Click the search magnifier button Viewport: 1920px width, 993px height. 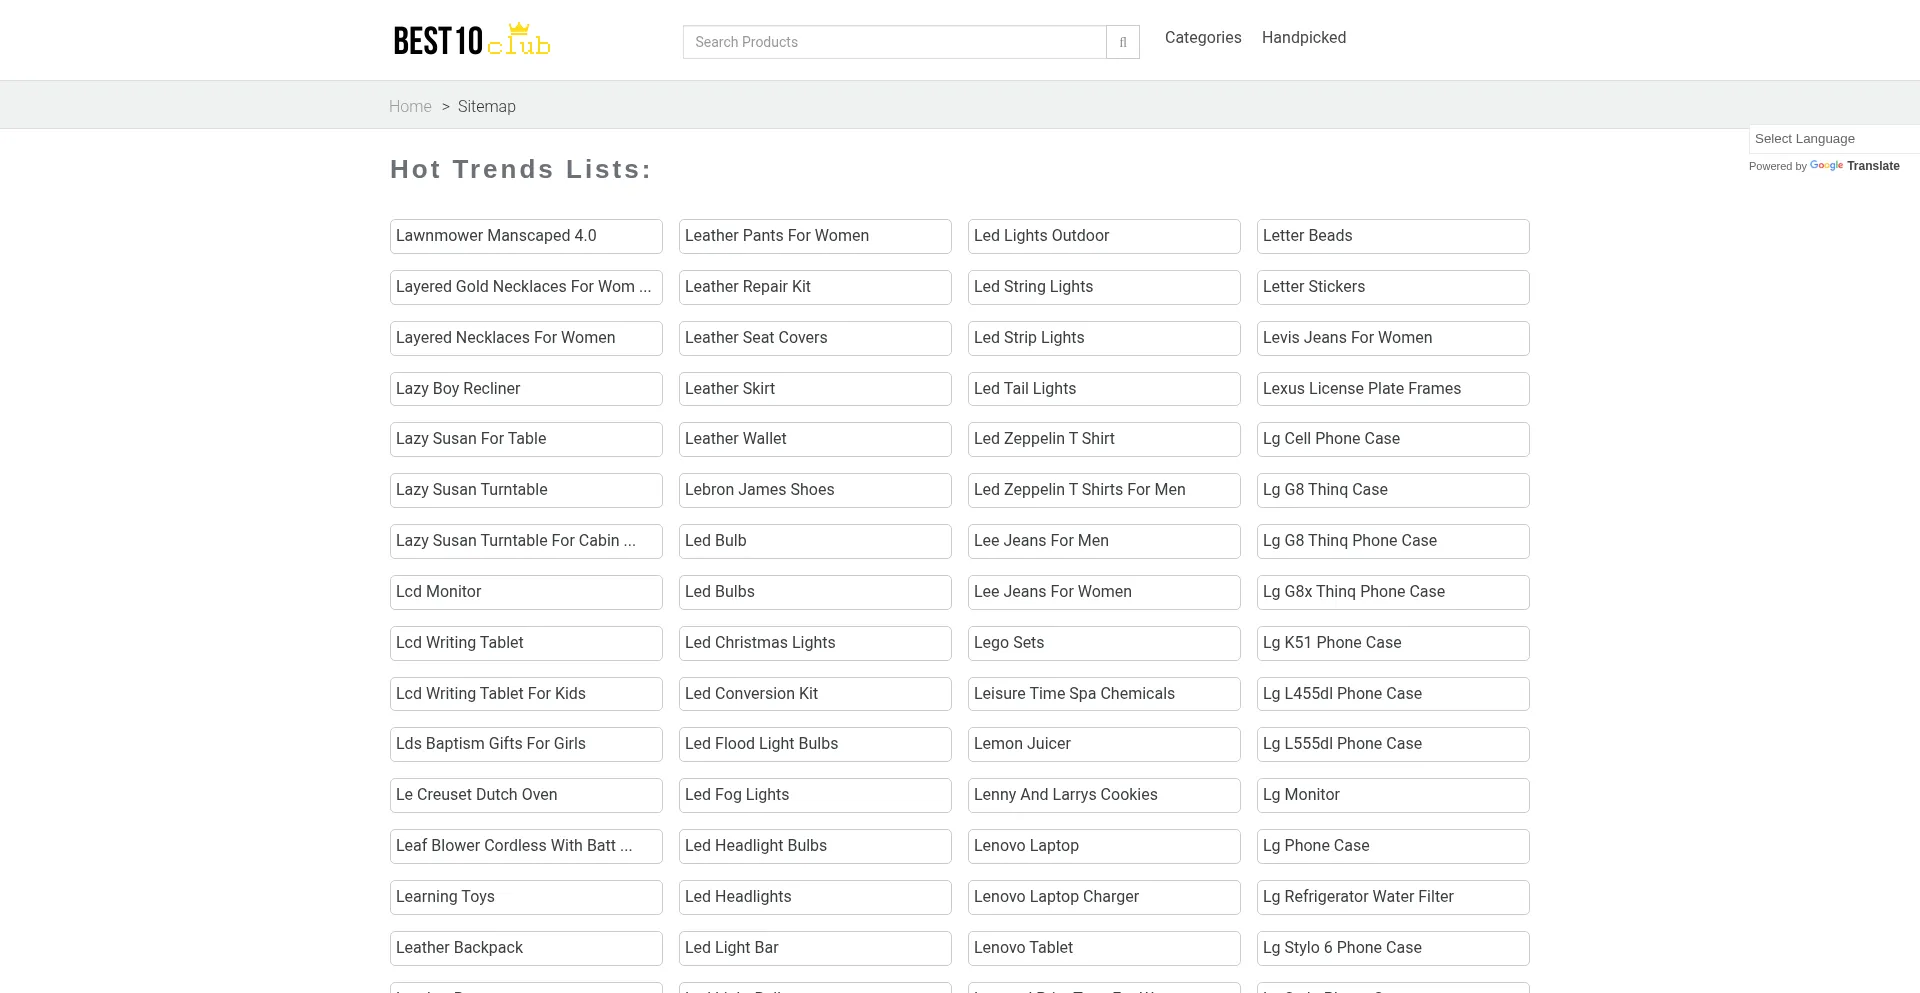[x=1123, y=42]
